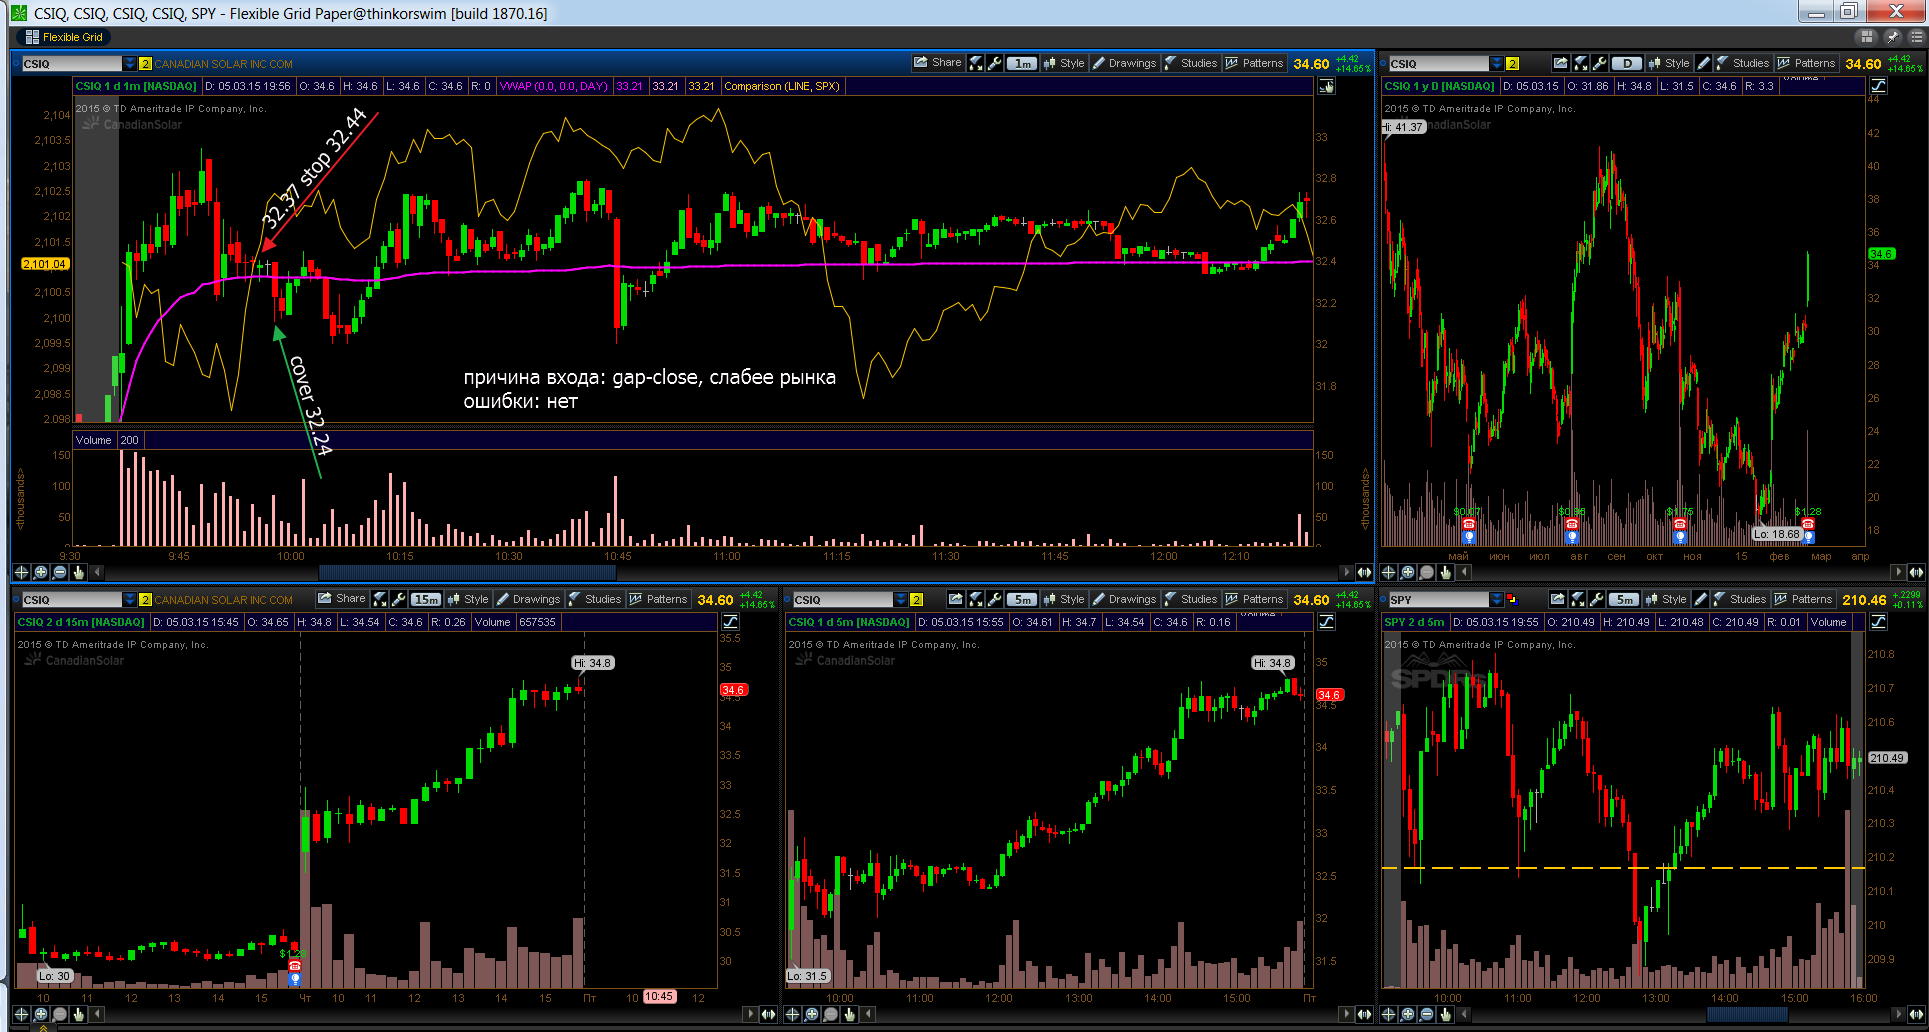Open Drawings menu in the 1m chart
This screenshot has width=1929, height=1032.
pos(1125,63)
